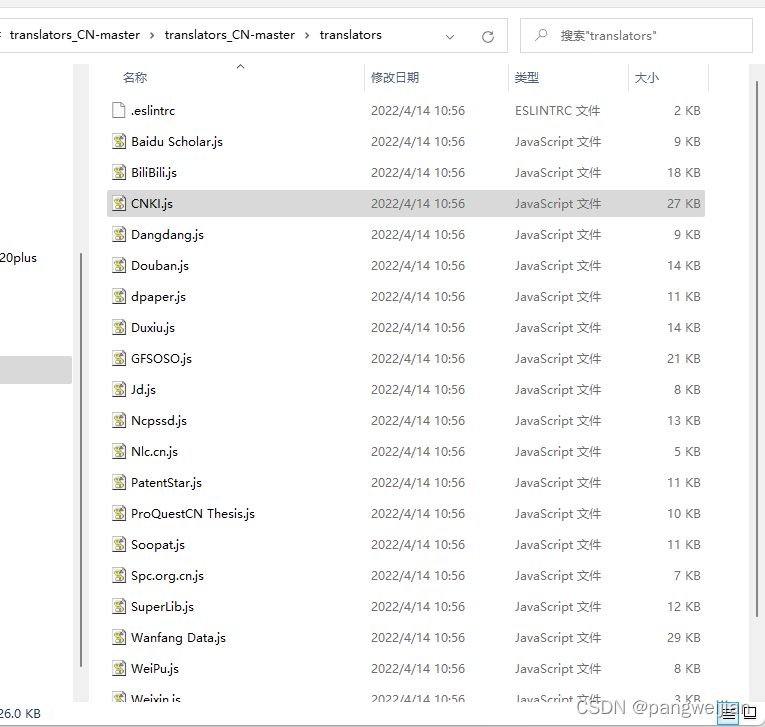Image resolution: width=765 pixels, height=727 pixels.
Task: Select the Douban.js file name
Action: 160,265
